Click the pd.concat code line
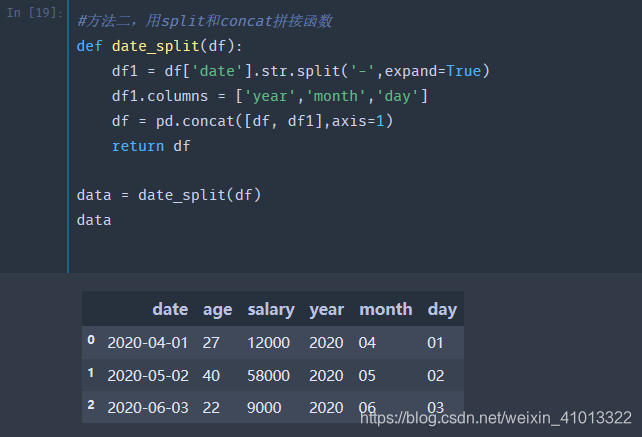 click(x=252, y=121)
